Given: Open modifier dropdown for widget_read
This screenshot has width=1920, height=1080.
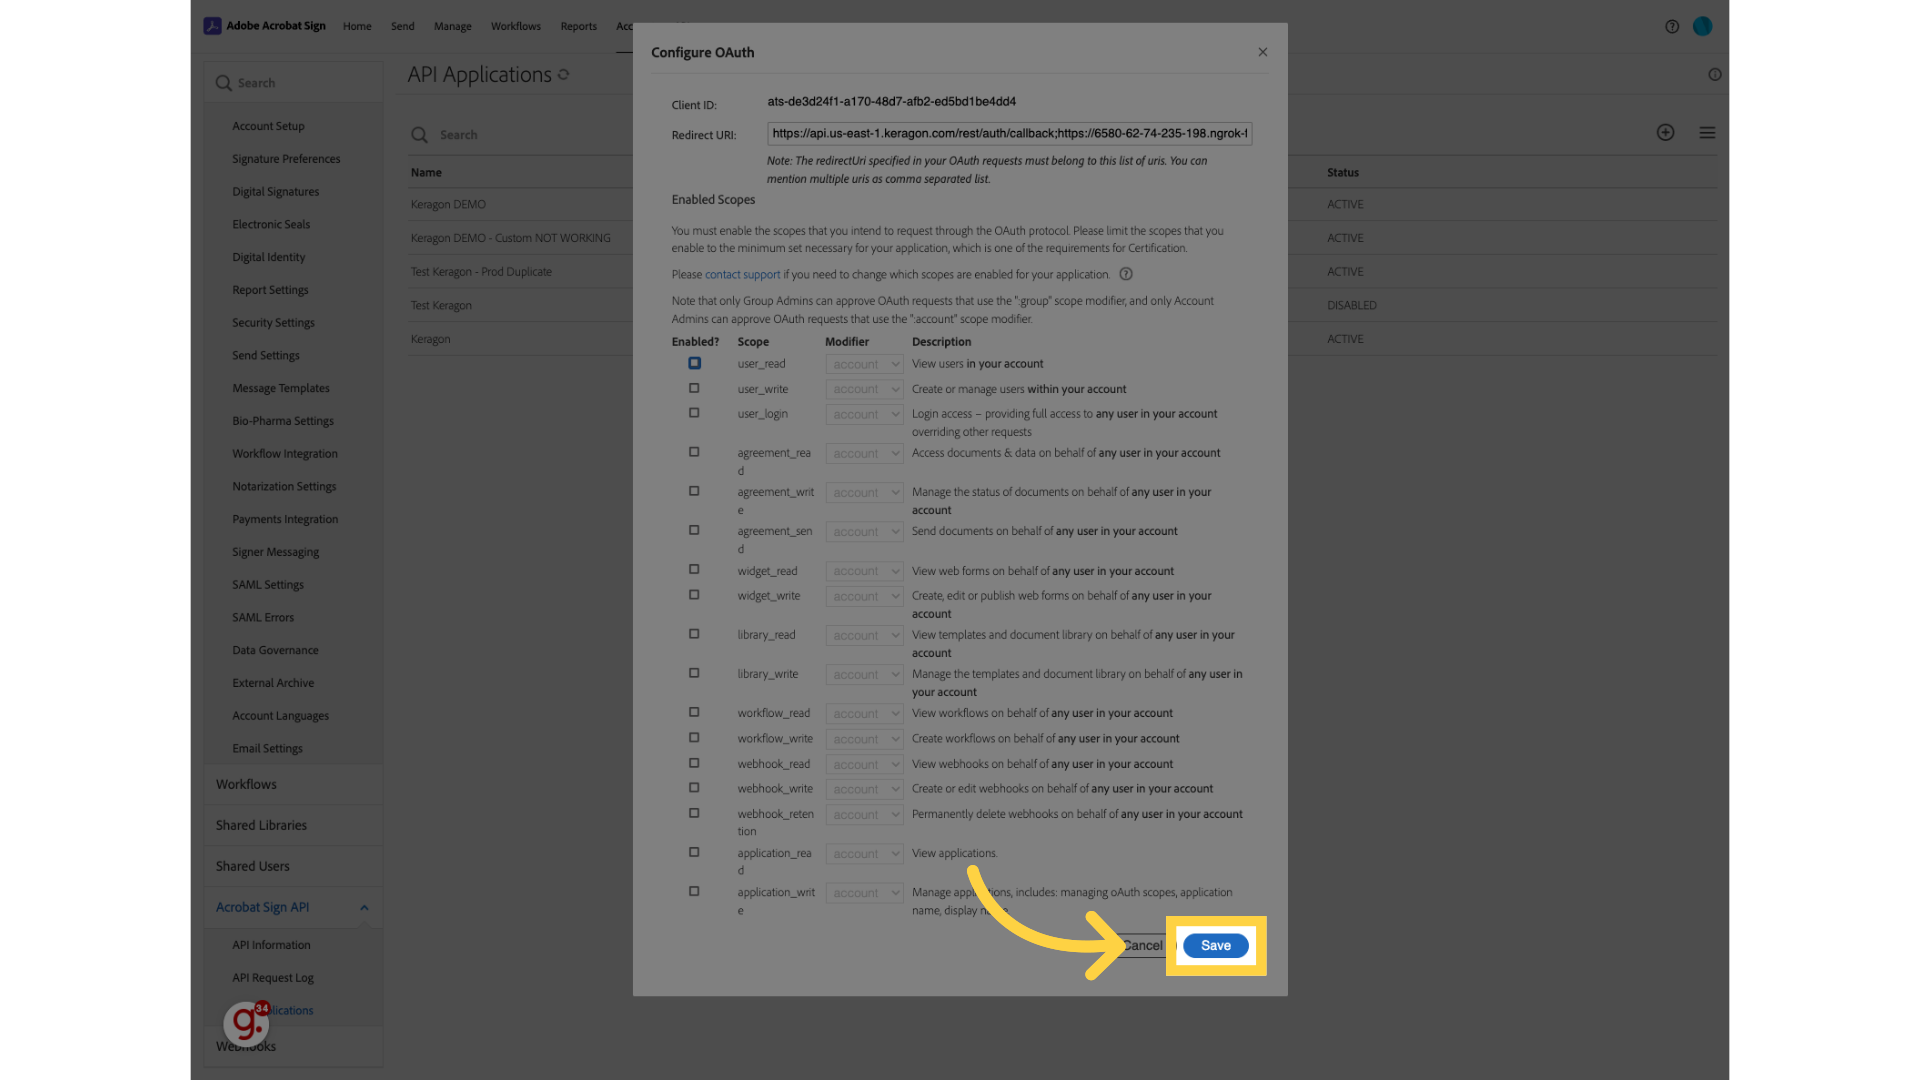Looking at the screenshot, I should [865, 571].
